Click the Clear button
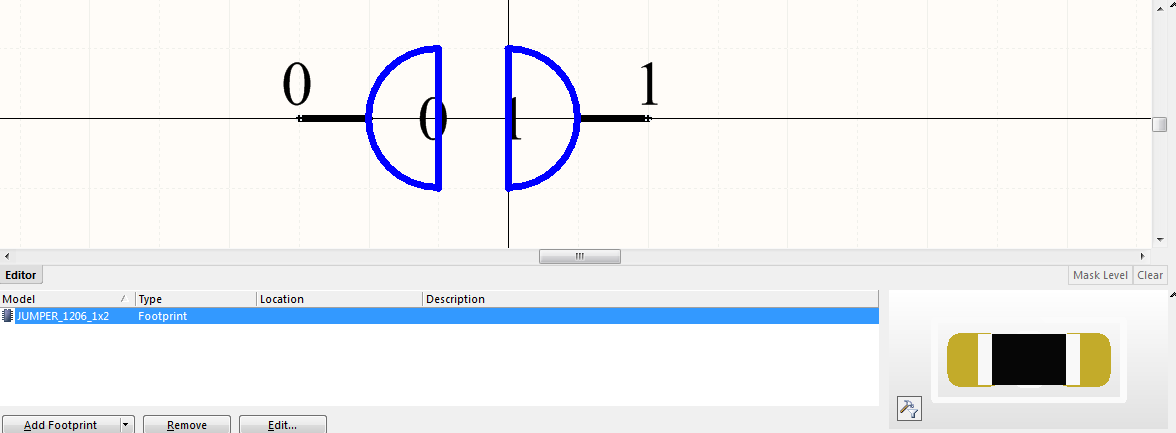This screenshot has height=433, width=1176. click(1150, 275)
